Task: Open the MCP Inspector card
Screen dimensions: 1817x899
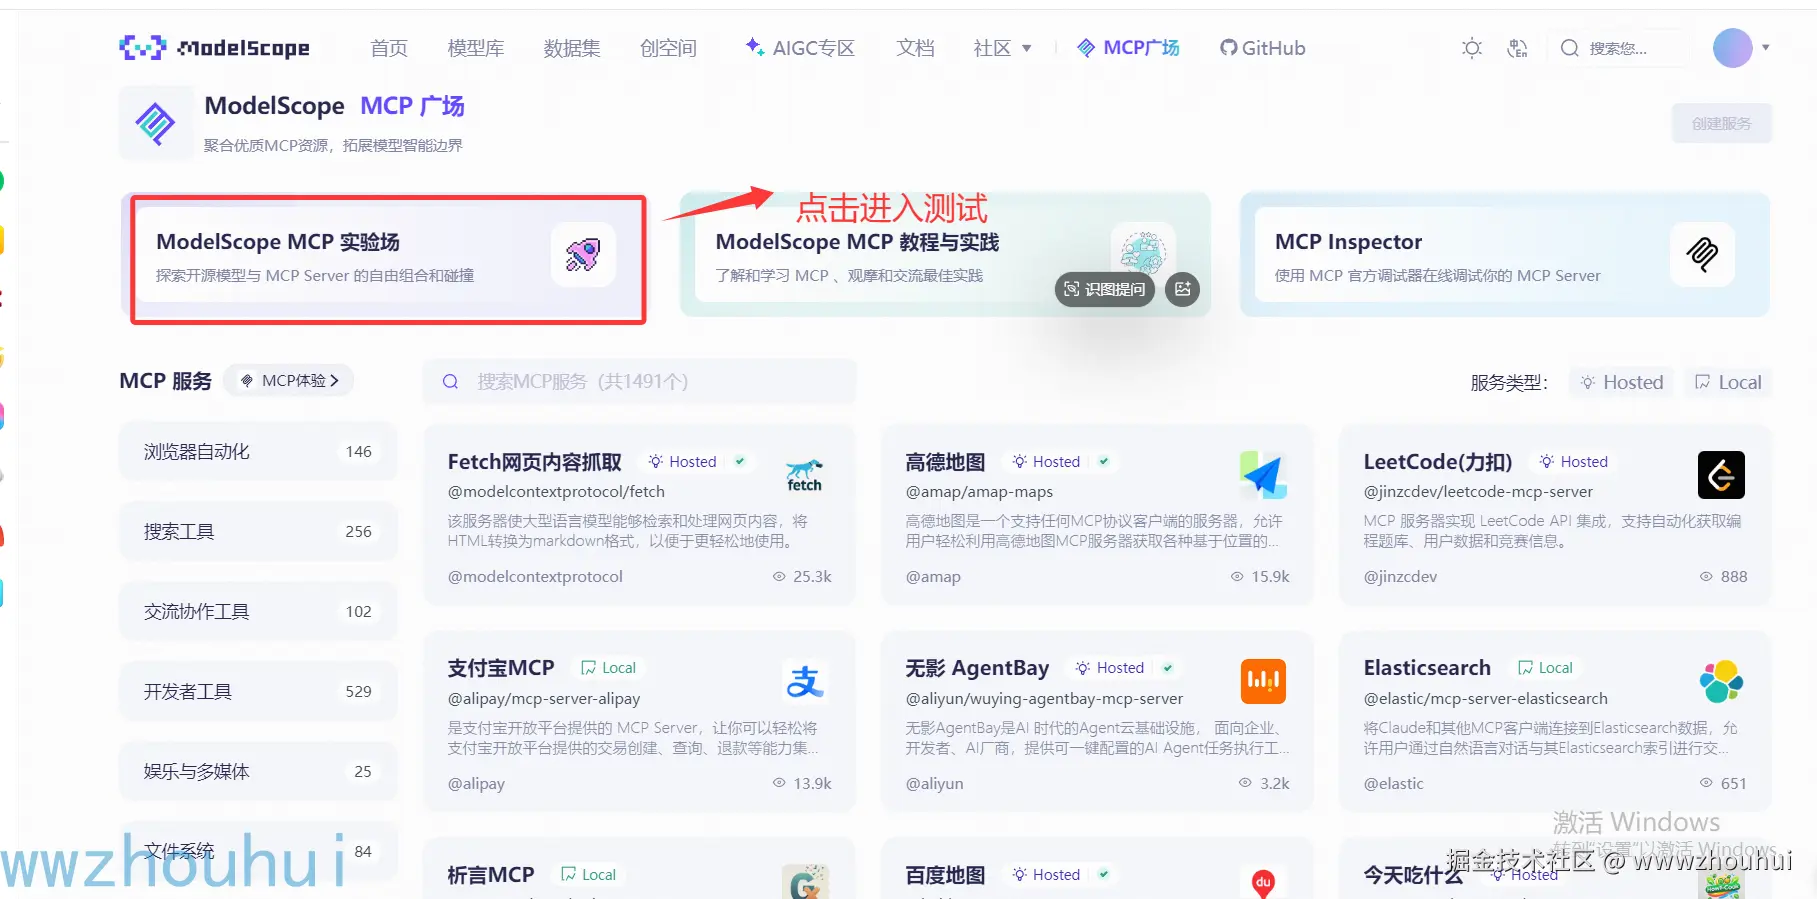Action: pos(1504,255)
